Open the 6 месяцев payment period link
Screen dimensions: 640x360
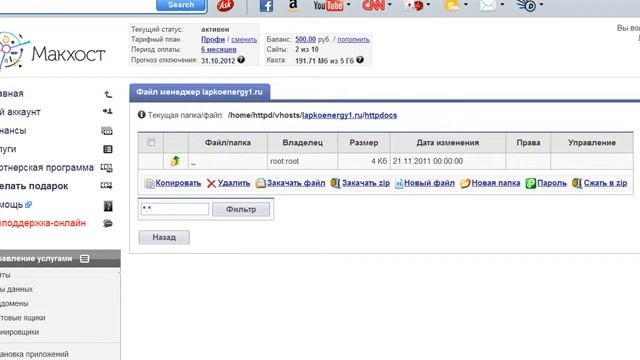218,49
